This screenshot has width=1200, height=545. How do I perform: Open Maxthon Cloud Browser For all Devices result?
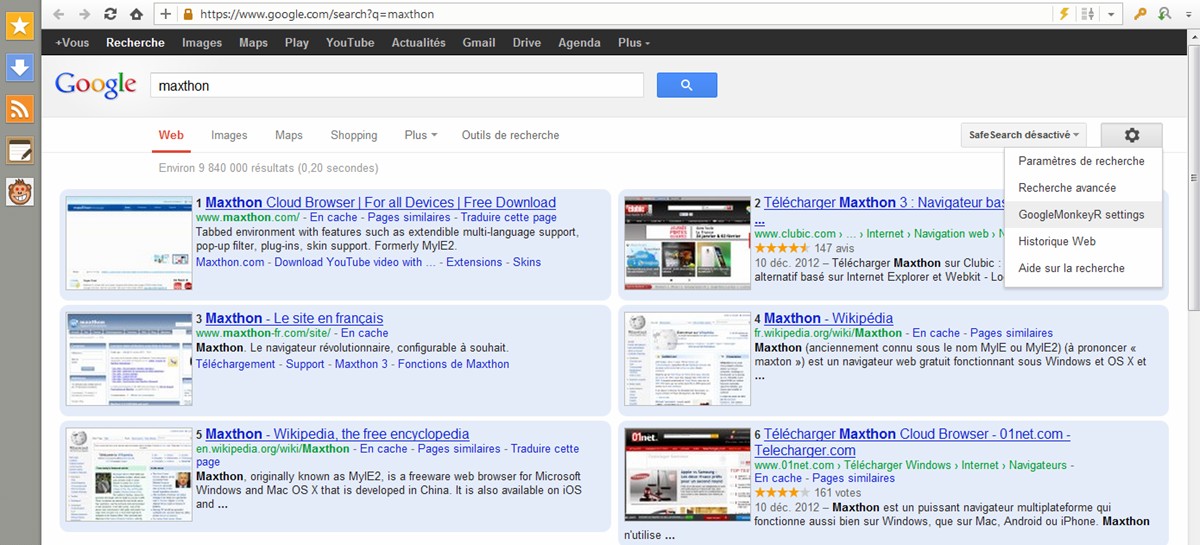point(380,203)
